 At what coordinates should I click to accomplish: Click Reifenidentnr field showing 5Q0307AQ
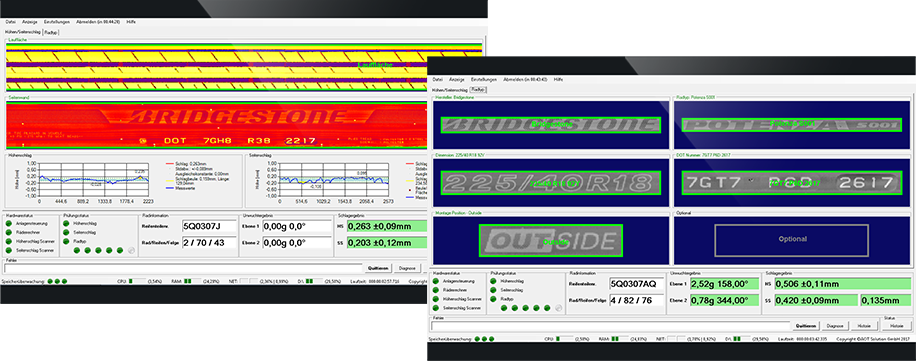coord(636,284)
